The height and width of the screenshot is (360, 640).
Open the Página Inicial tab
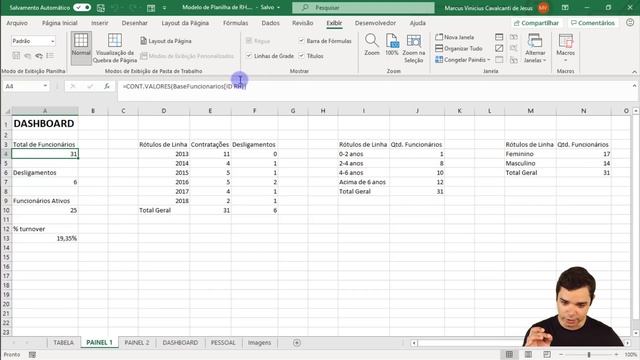60,23
